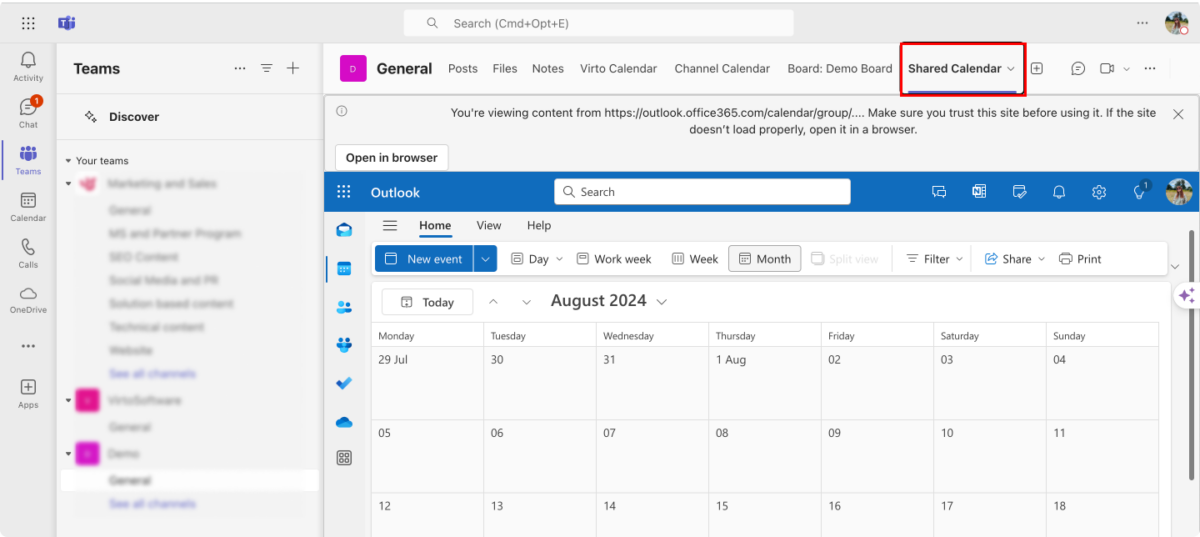Open Outlook settings gear icon

(1099, 192)
